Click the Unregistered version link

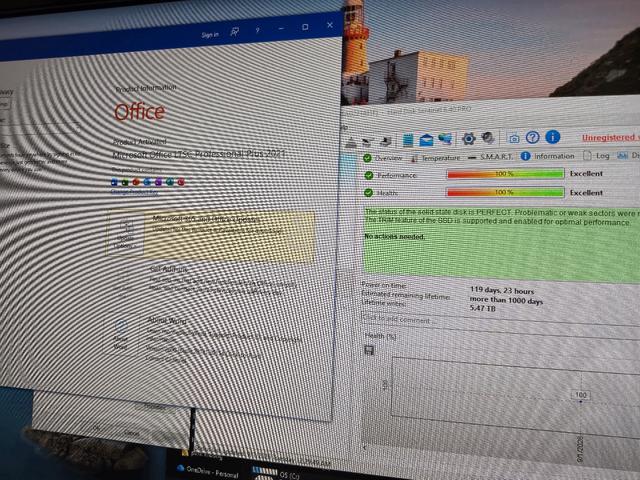[x=611, y=138]
